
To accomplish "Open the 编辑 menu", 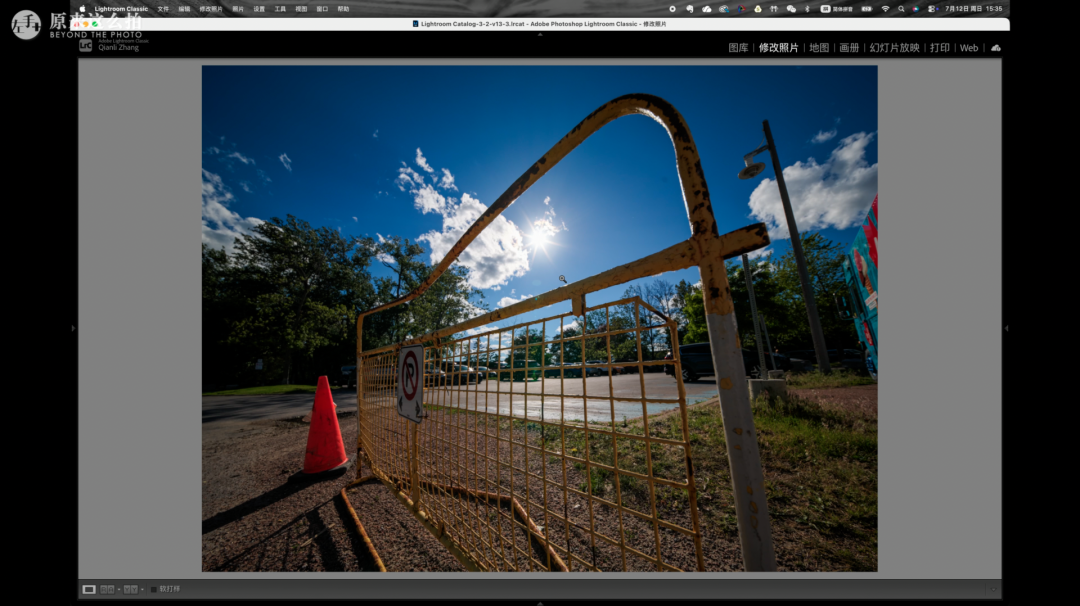I will (x=184, y=9).
